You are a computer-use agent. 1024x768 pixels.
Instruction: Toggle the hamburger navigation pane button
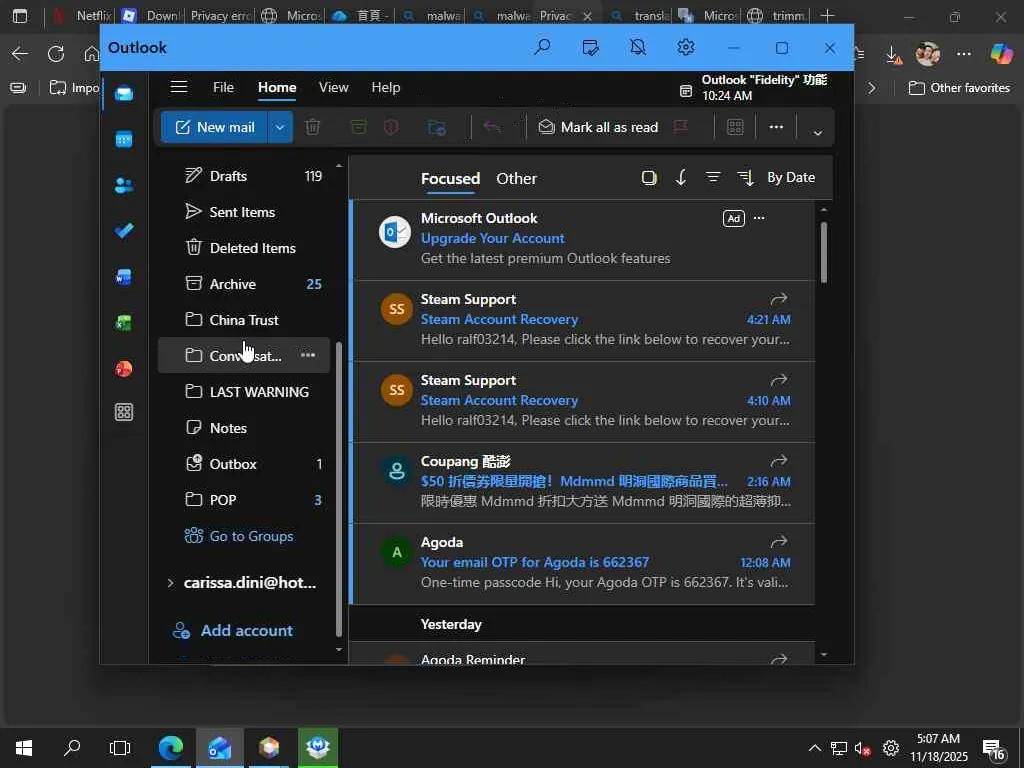pyautogui.click(x=179, y=87)
